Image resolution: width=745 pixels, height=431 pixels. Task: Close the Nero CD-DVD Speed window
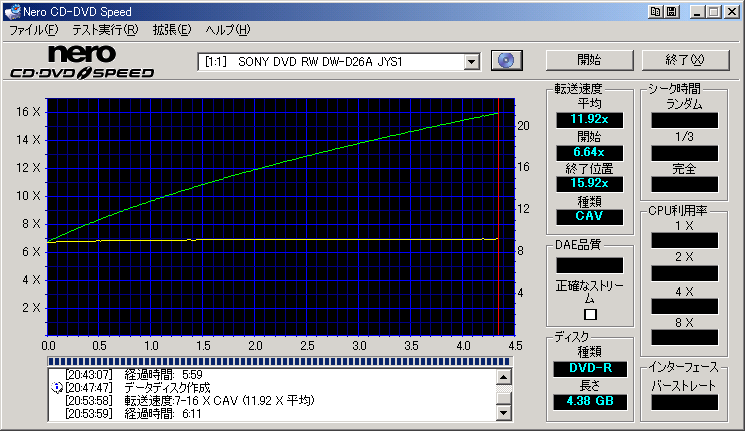(732, 12)
